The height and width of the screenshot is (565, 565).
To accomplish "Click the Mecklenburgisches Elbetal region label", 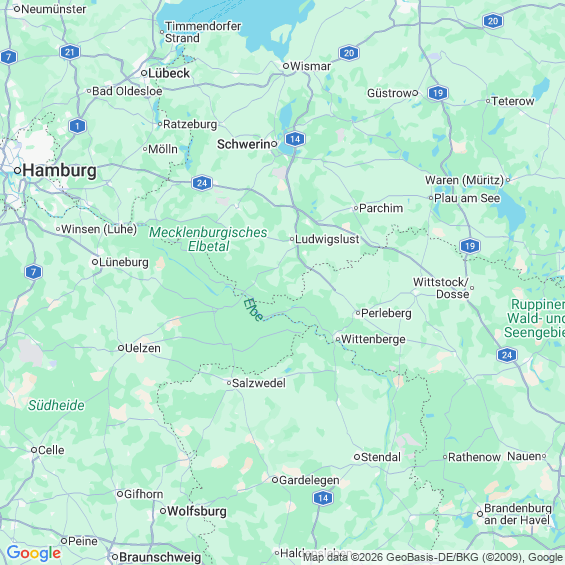I will pyautogui.click(x=208, y=239).
